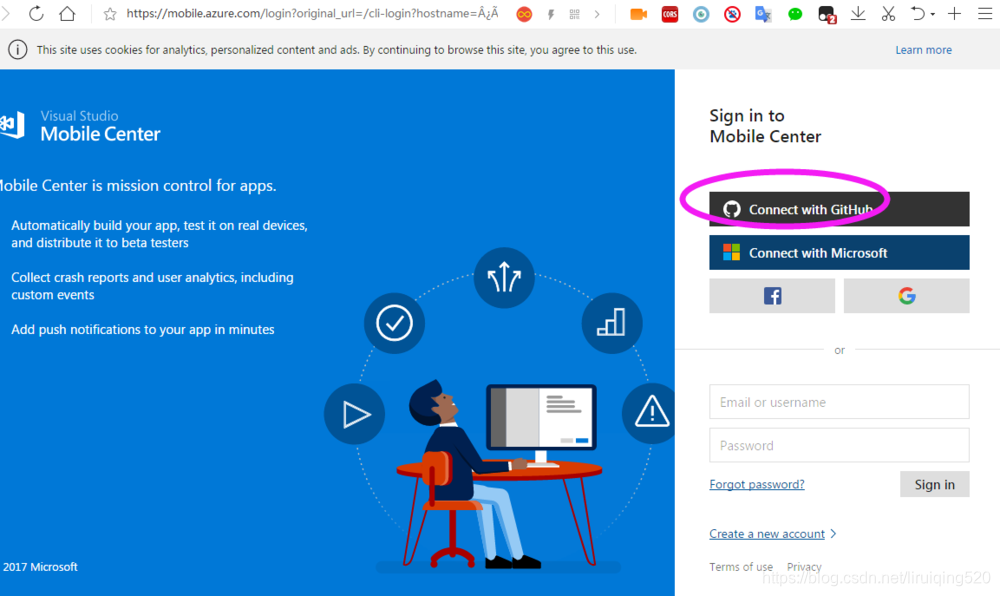The height and width of the screenshot is (596, 1000).
Task: Click 'Add push notifications to your app' text
Action: [143, 330]
